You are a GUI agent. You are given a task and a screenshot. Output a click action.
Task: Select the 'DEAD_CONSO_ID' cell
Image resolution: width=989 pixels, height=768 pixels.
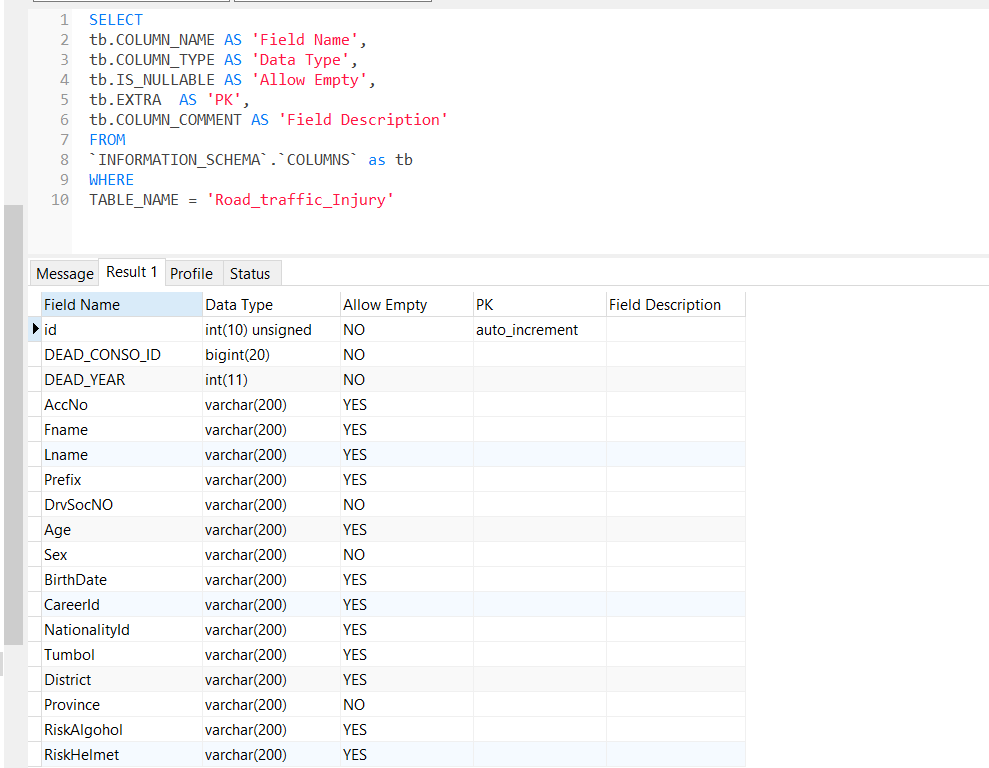coord(122,355)
